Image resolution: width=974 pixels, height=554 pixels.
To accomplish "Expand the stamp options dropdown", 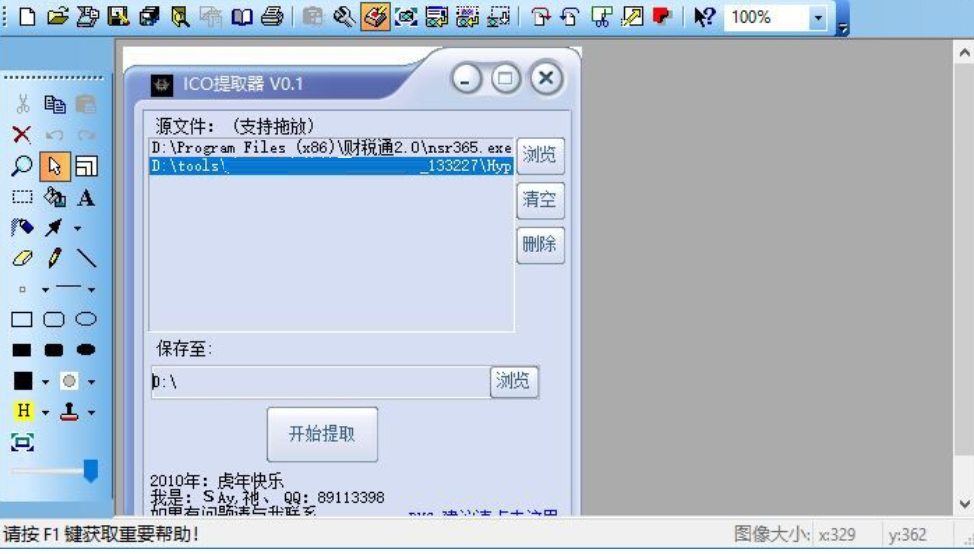I will [91, 412].
